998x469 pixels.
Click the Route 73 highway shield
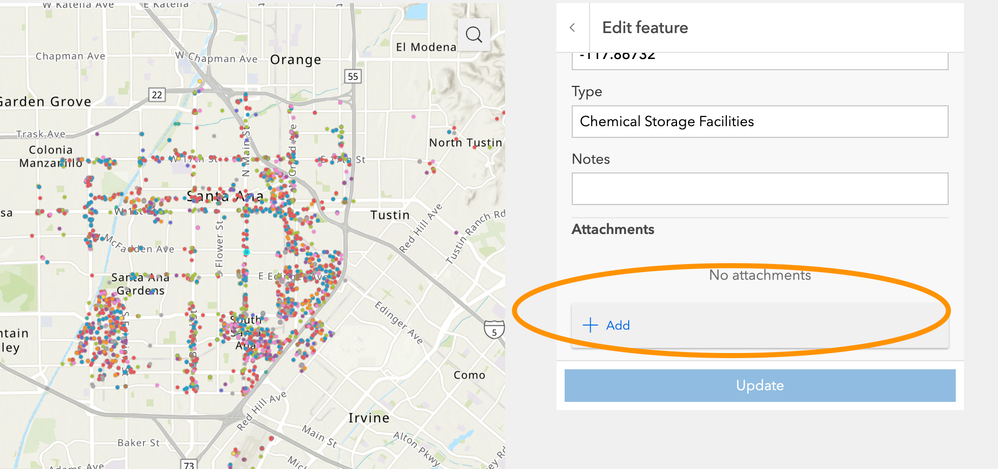190,465
